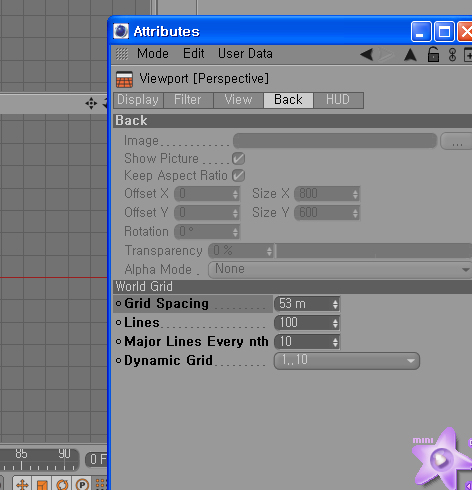
Task: Click the grip handle icon beside Mode
Action: click(x=122, y=54)
